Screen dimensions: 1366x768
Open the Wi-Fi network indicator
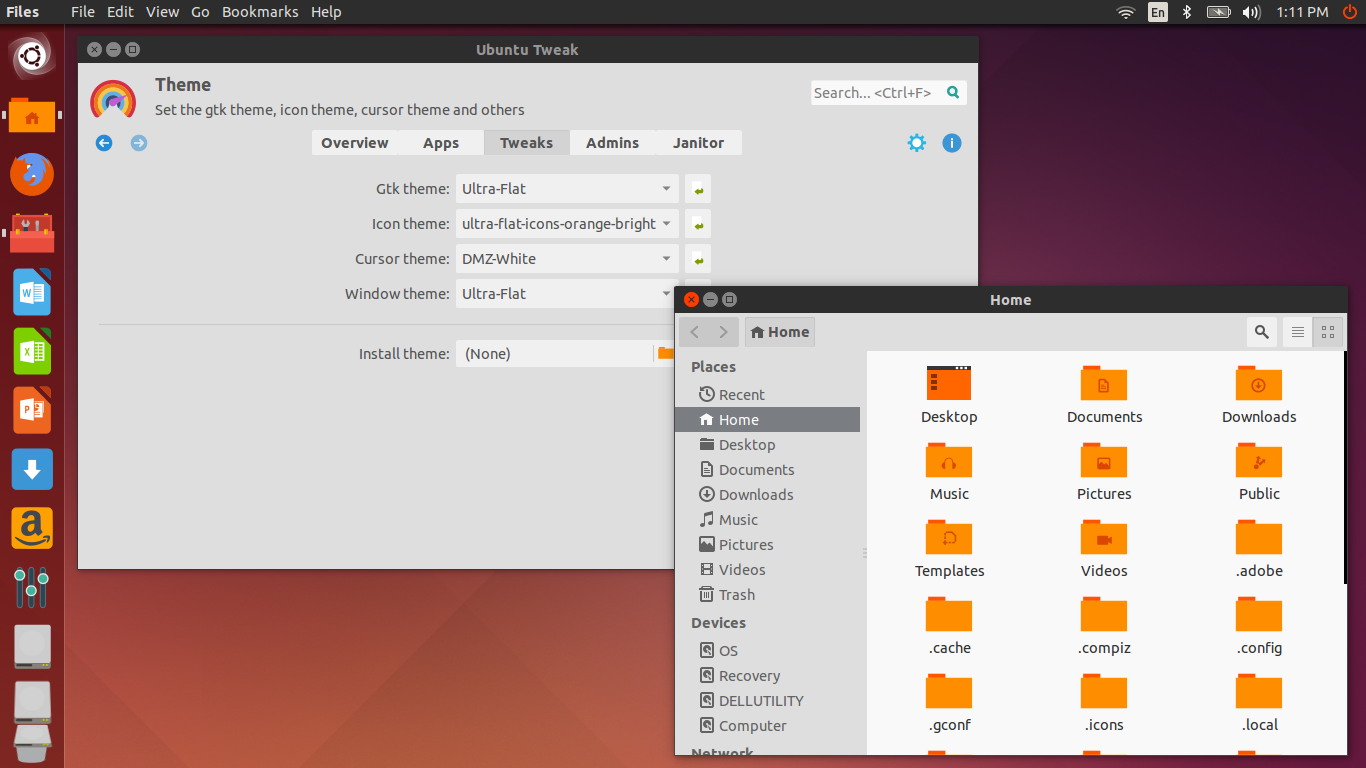point(1126,12)
